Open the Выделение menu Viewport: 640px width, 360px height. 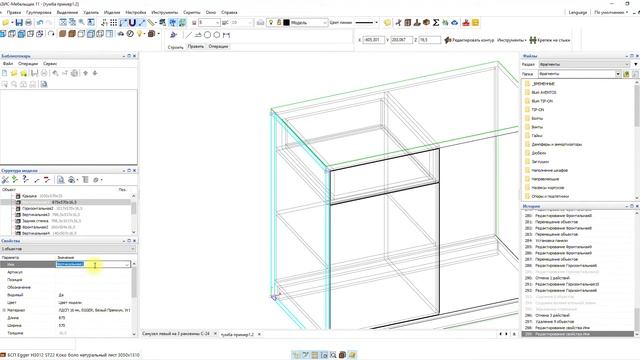(67, 12)
